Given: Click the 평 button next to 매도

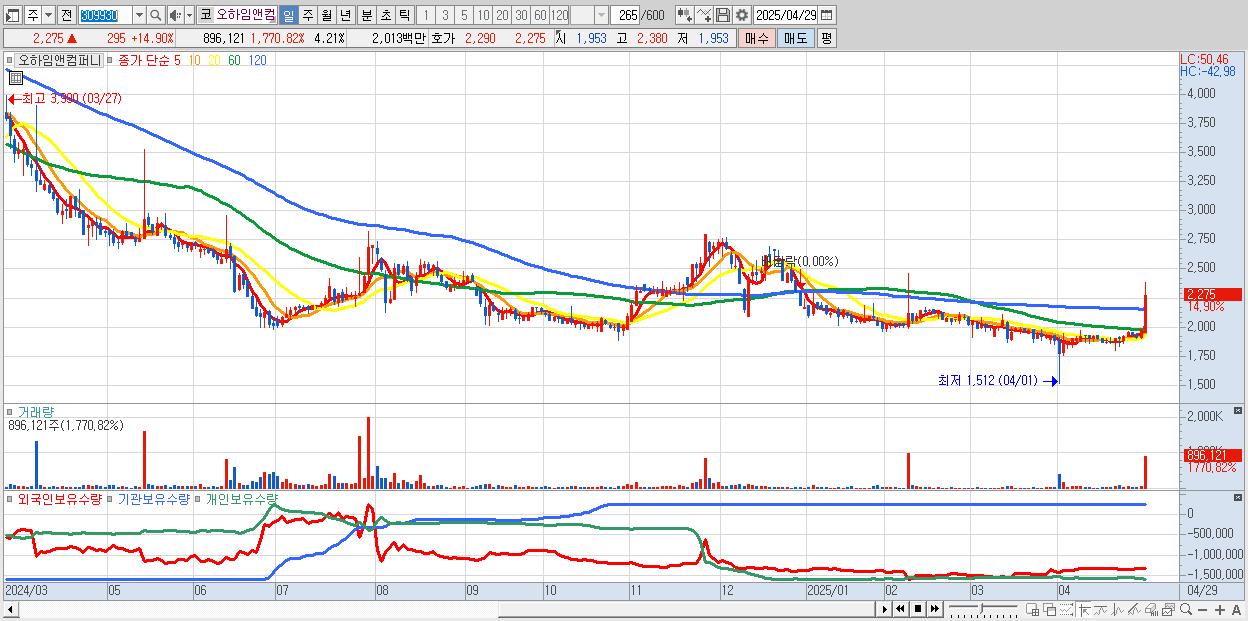Looking at the screenshot, I should click(x=826, y=38).
